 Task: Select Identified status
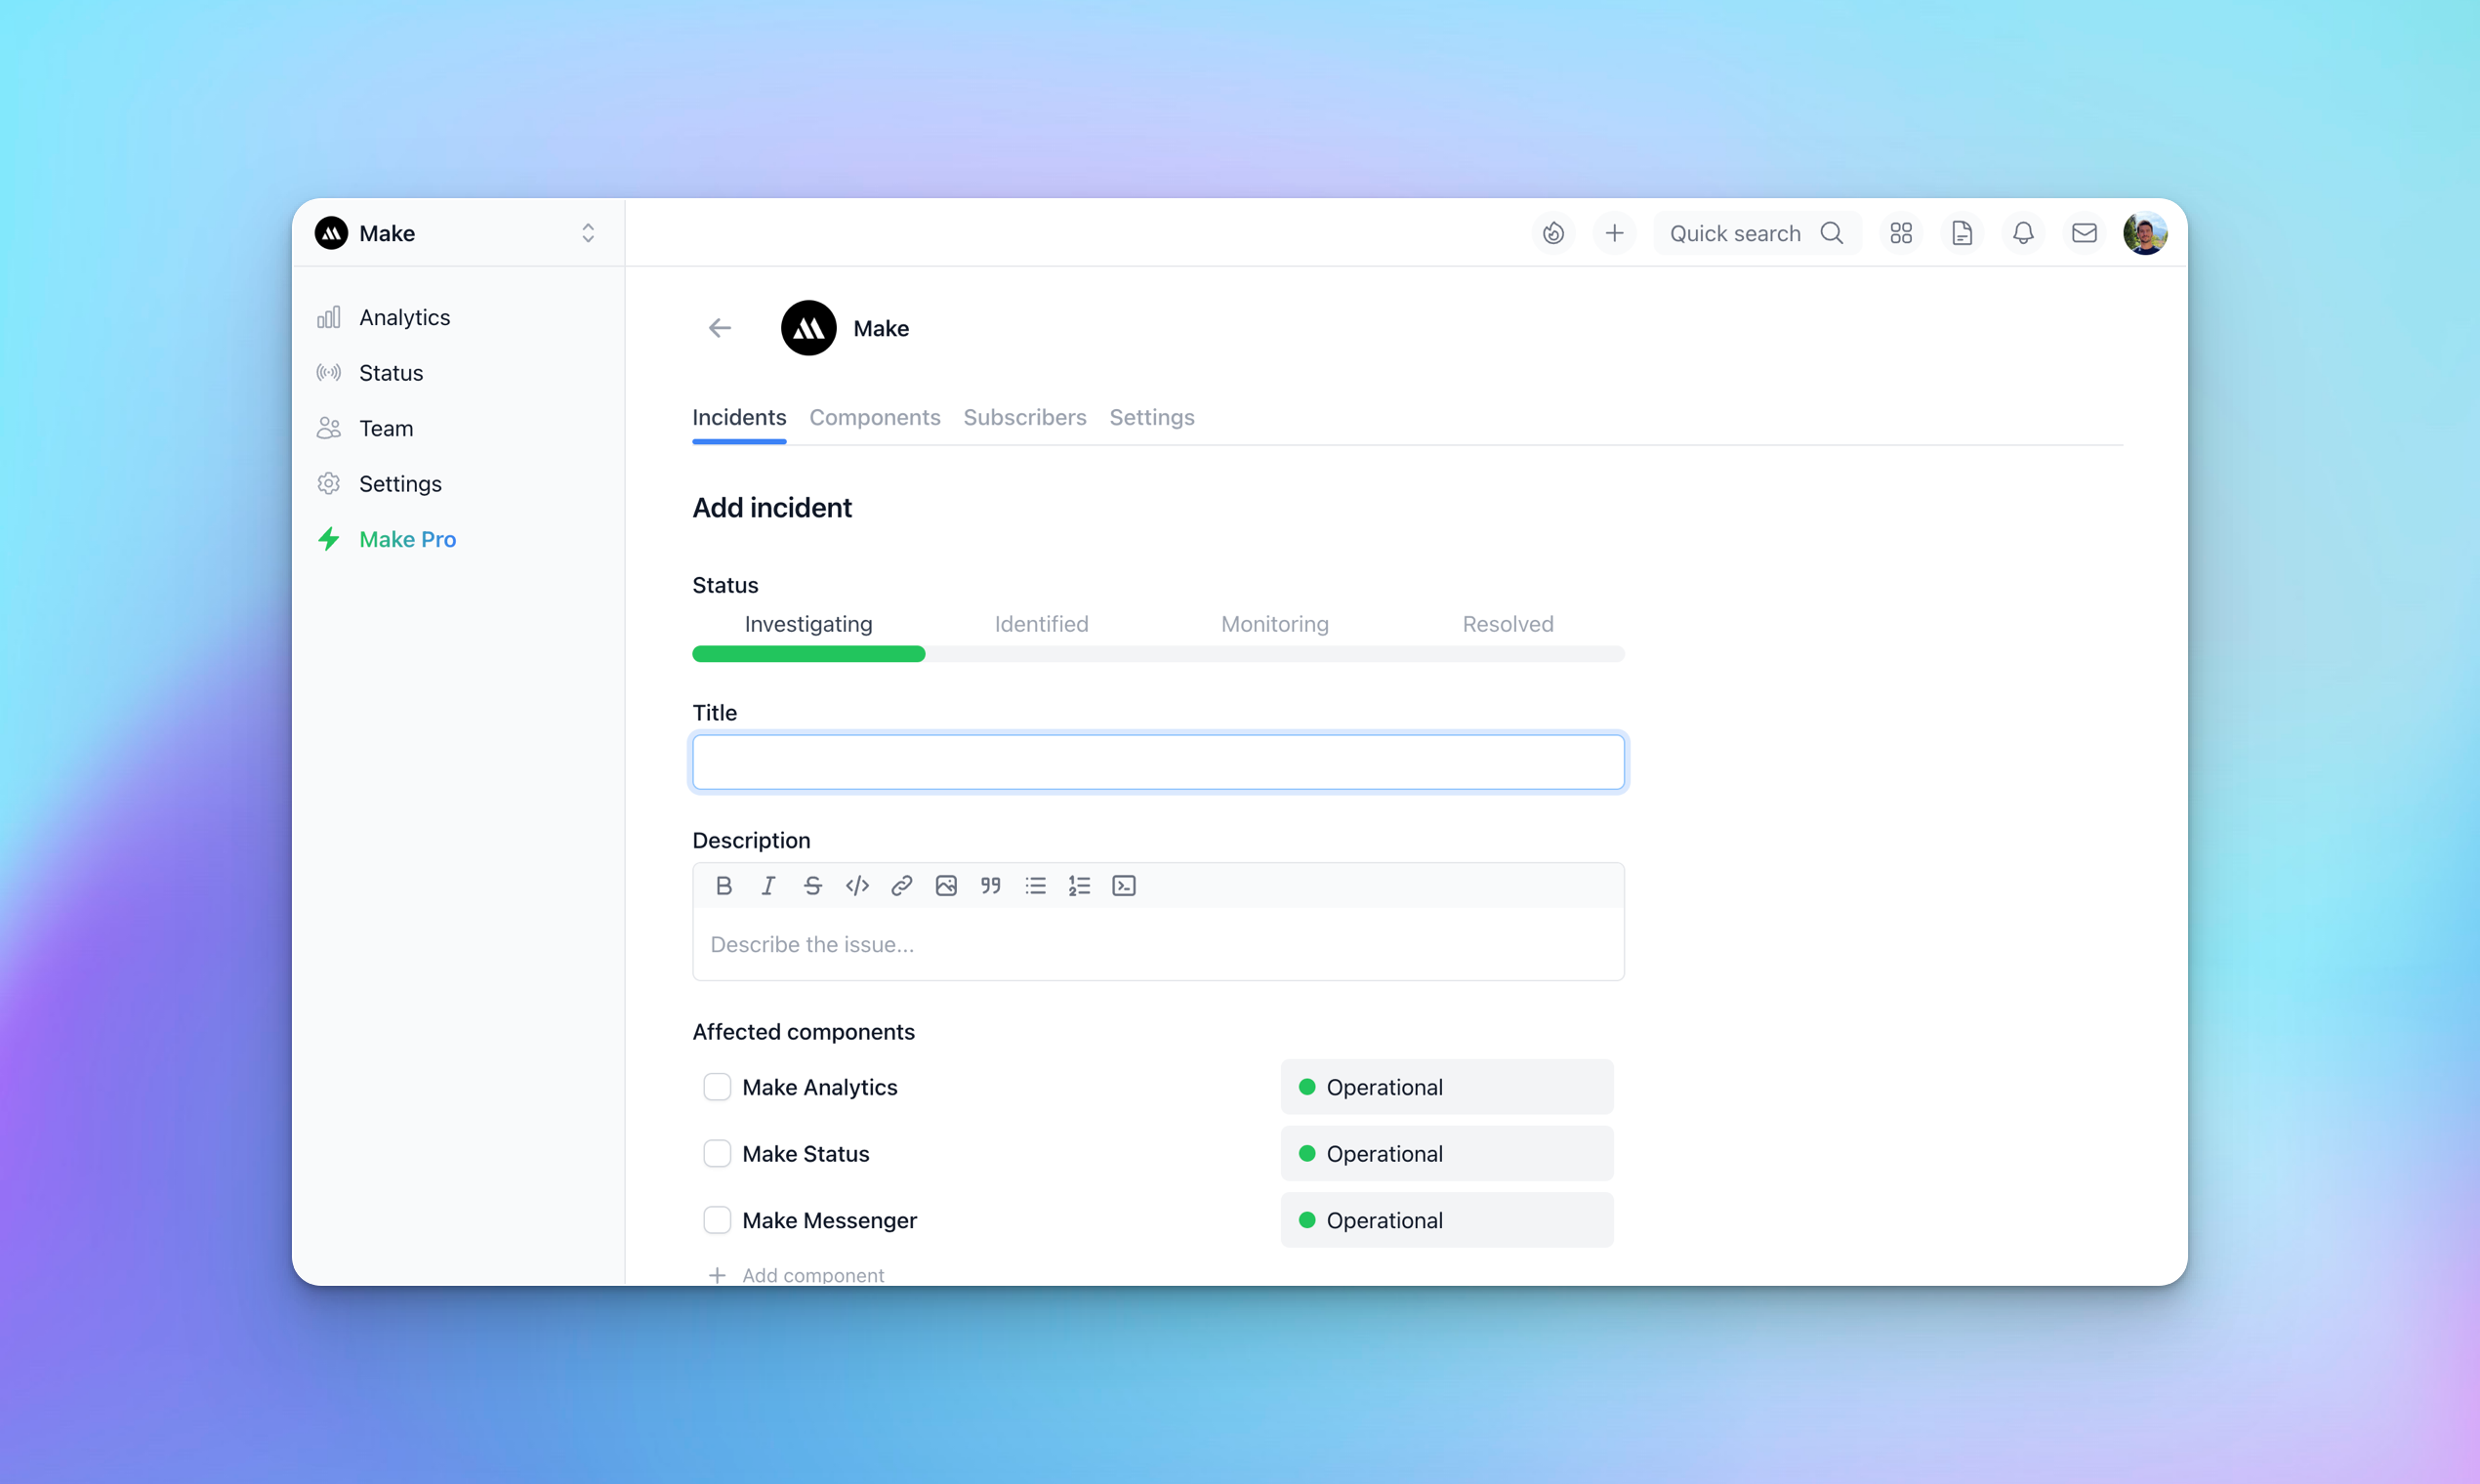(x=1041, y=624)
